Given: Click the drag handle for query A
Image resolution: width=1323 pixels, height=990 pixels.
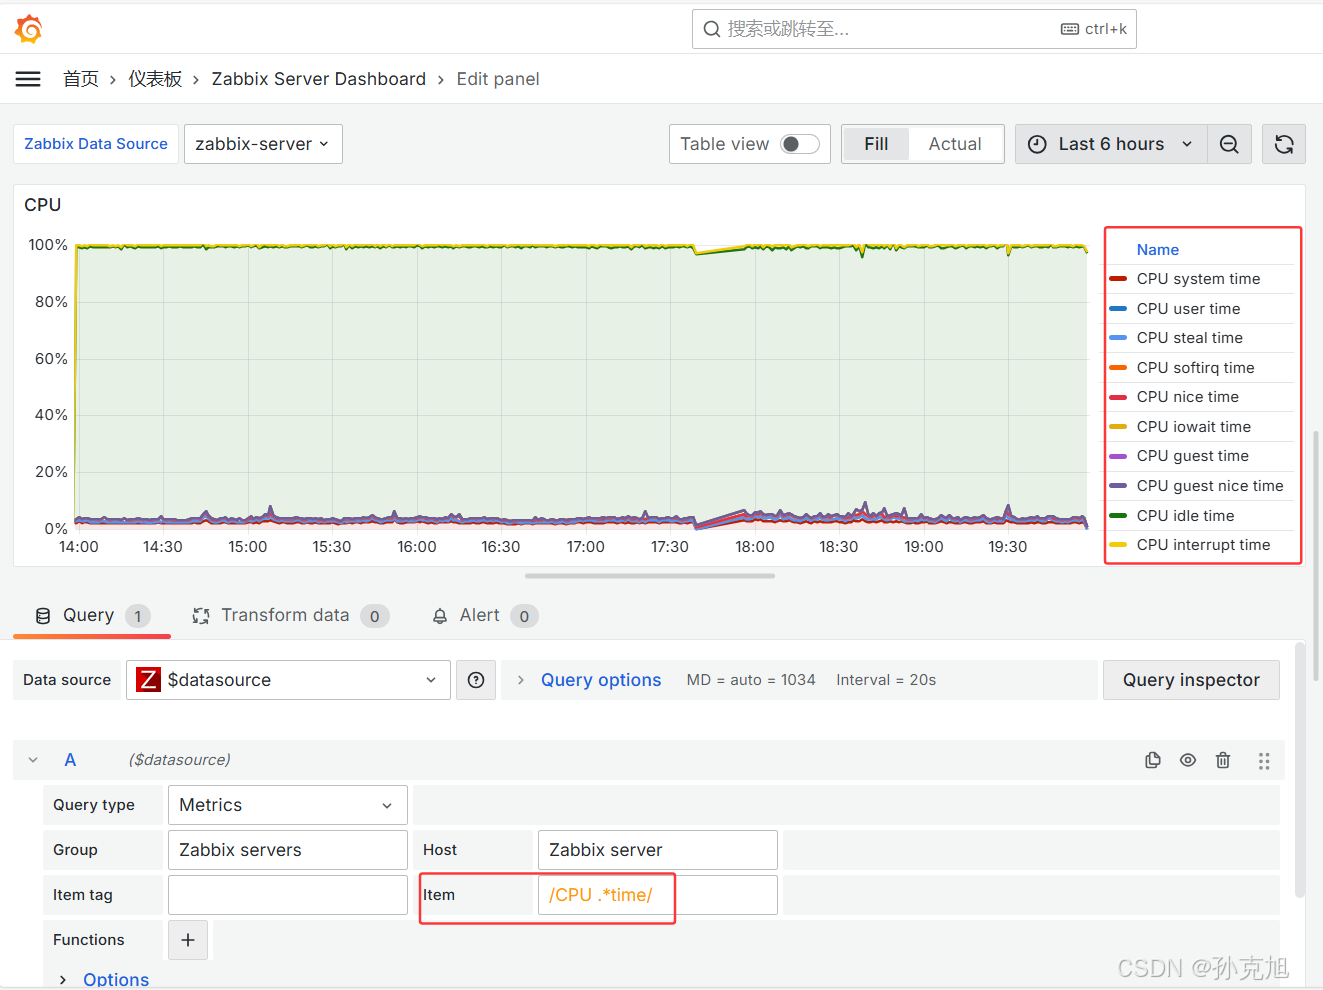Looking at the screenshot, I should click(x=1264, y=761).
